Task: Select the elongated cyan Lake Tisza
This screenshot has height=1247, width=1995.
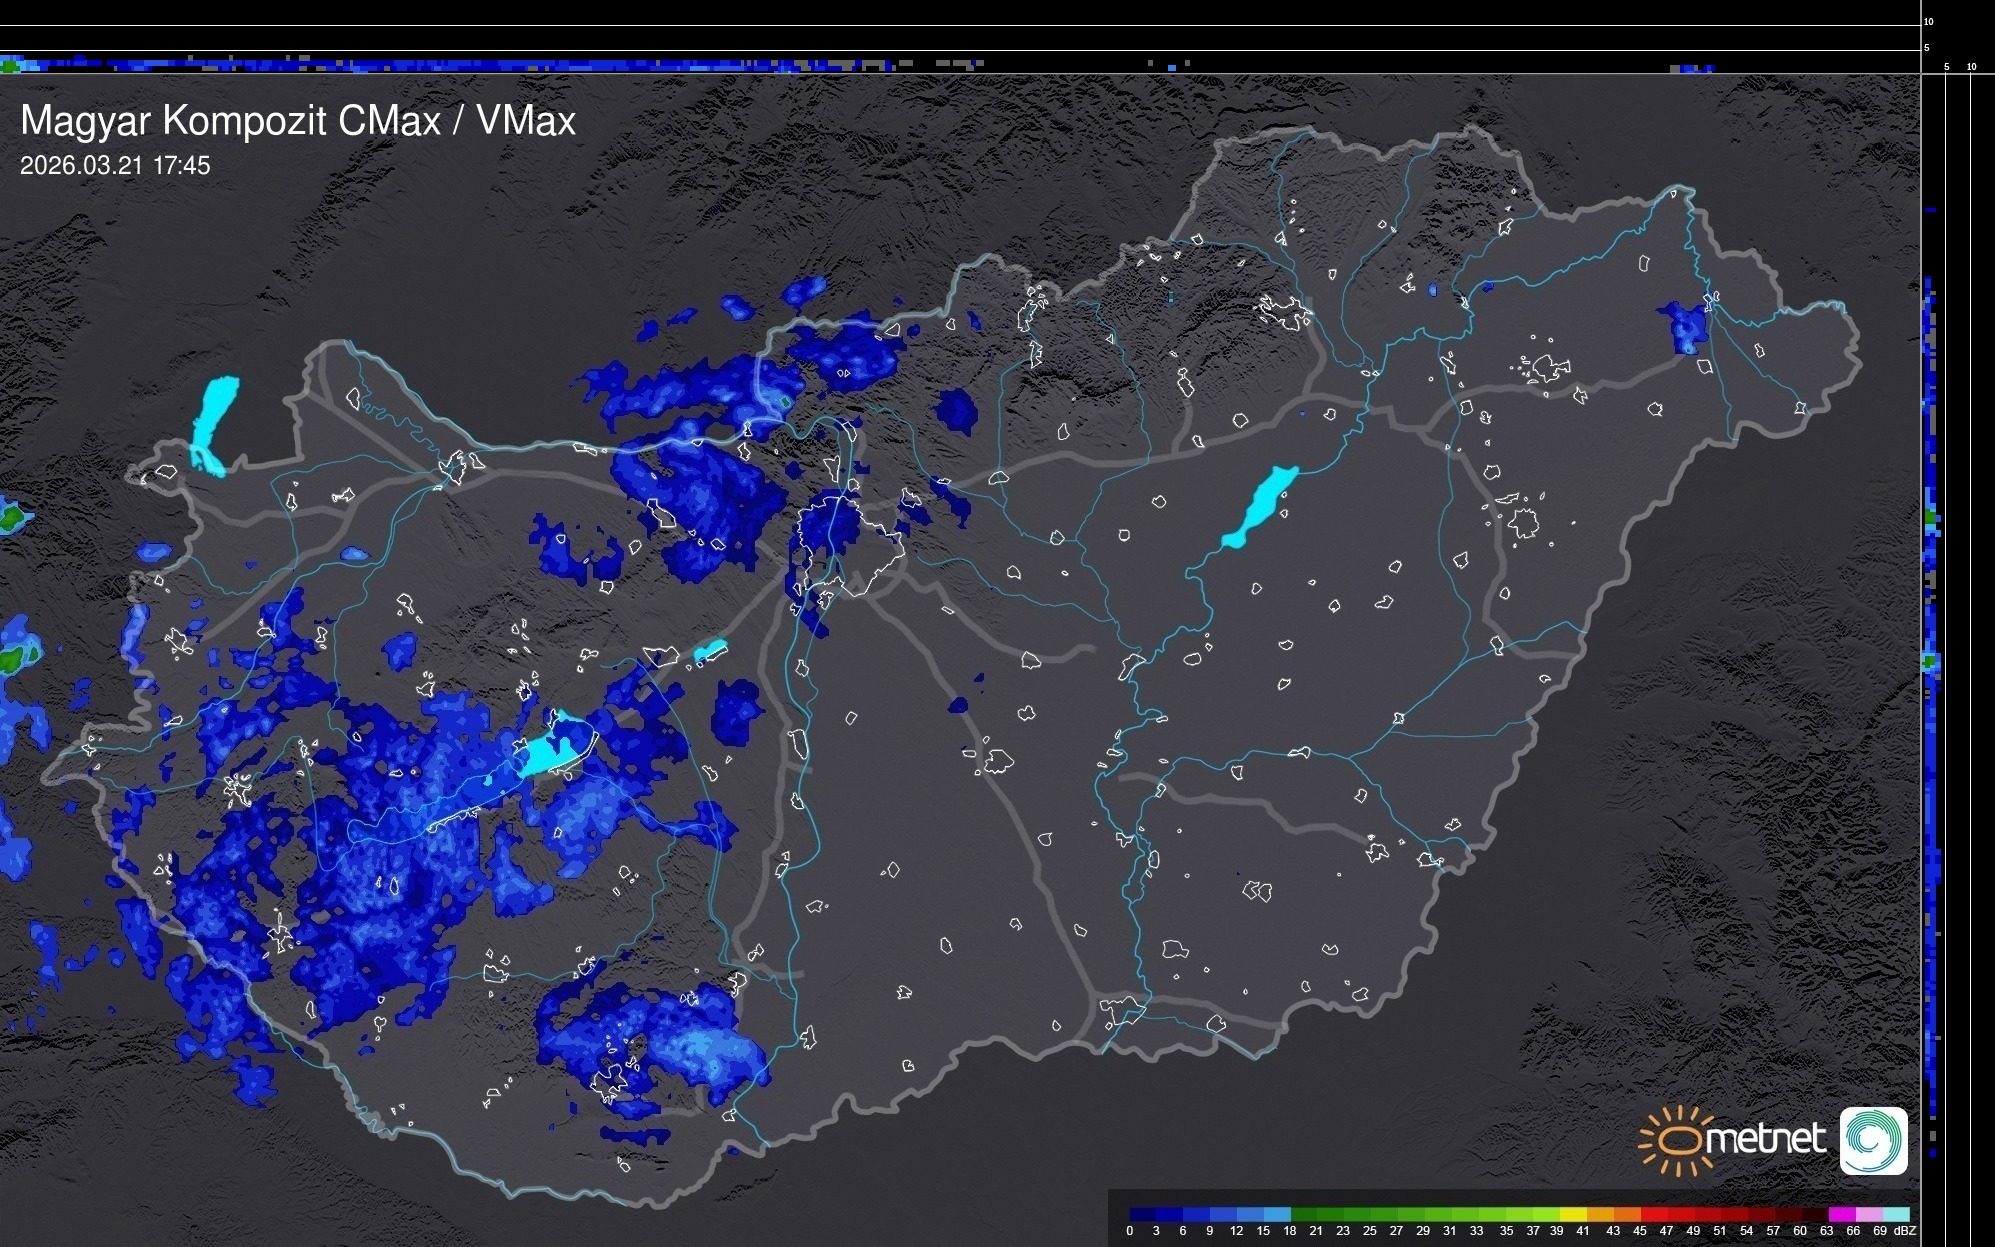Action: pos(1260,507)
